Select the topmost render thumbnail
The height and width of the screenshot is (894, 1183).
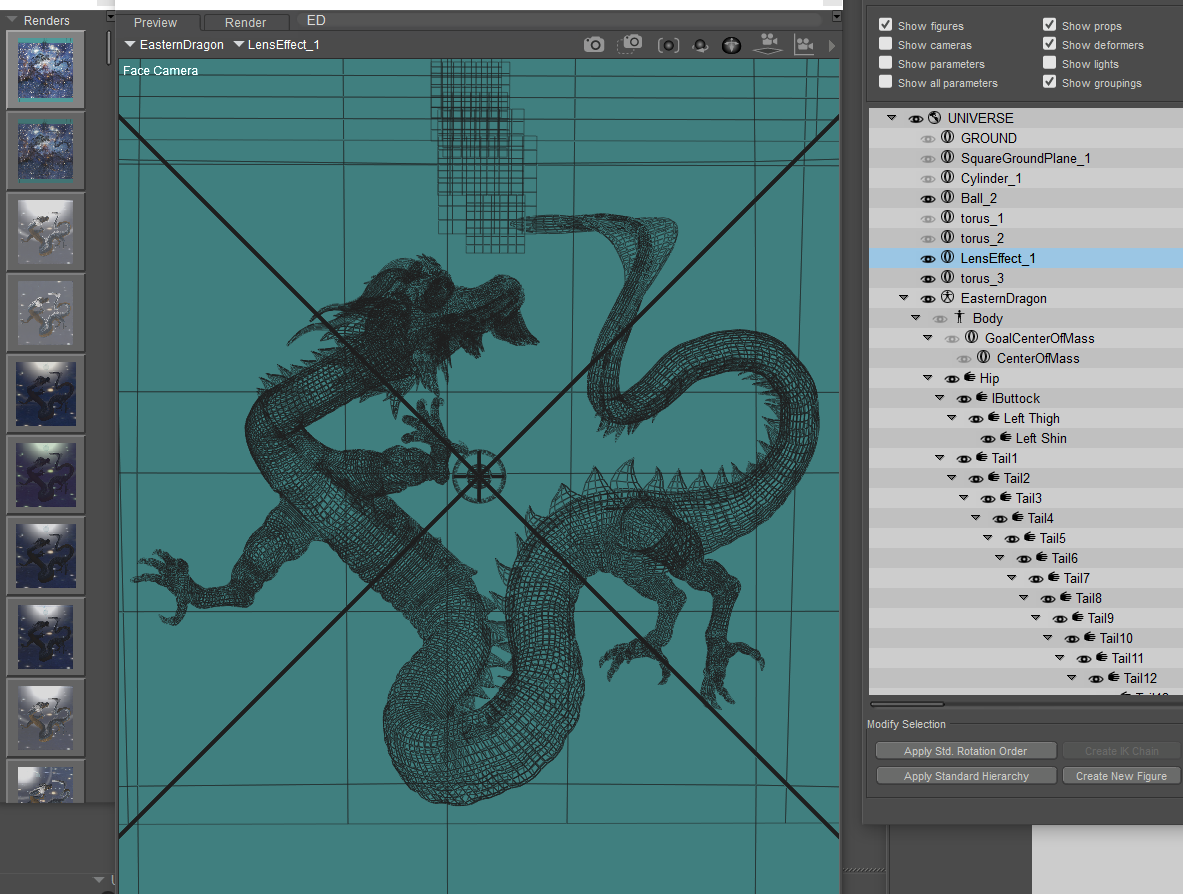click(x=46, y=69)
